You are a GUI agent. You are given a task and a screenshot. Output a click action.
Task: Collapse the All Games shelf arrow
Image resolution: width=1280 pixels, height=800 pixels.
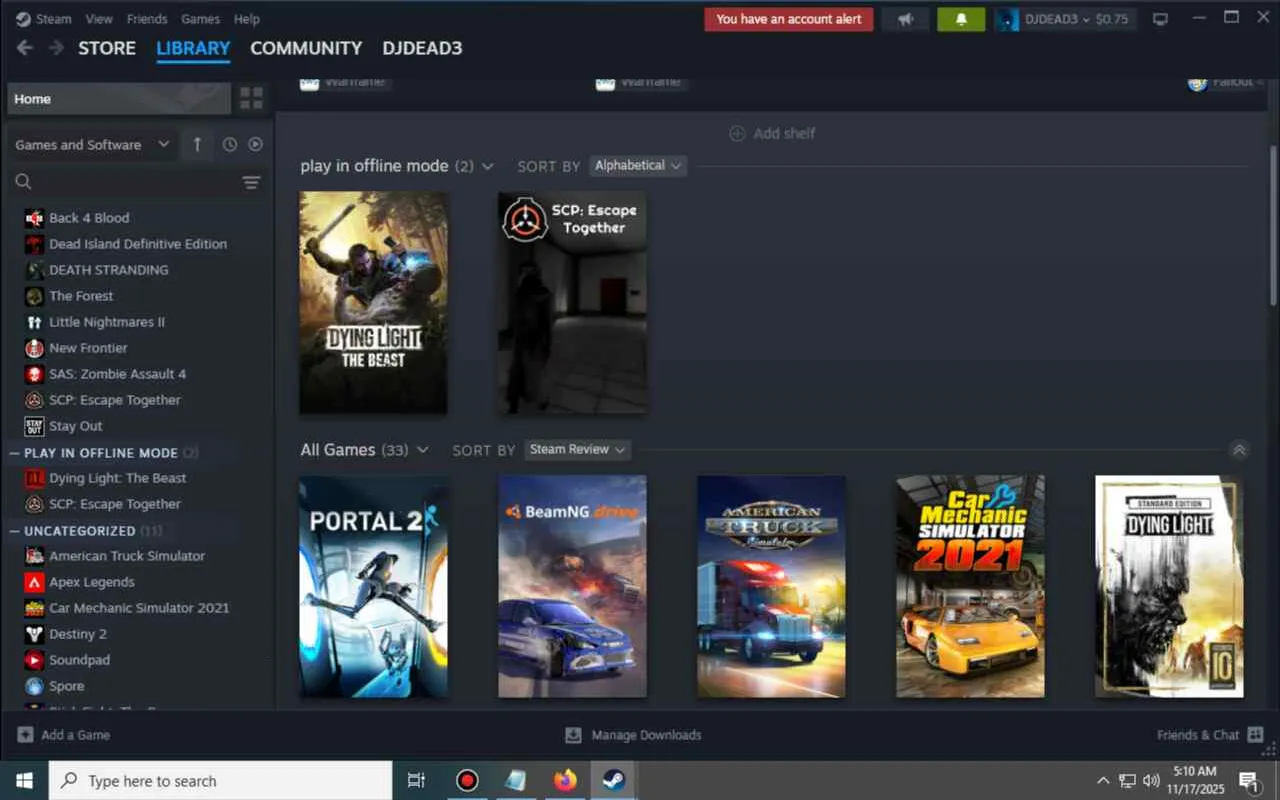1239,450
